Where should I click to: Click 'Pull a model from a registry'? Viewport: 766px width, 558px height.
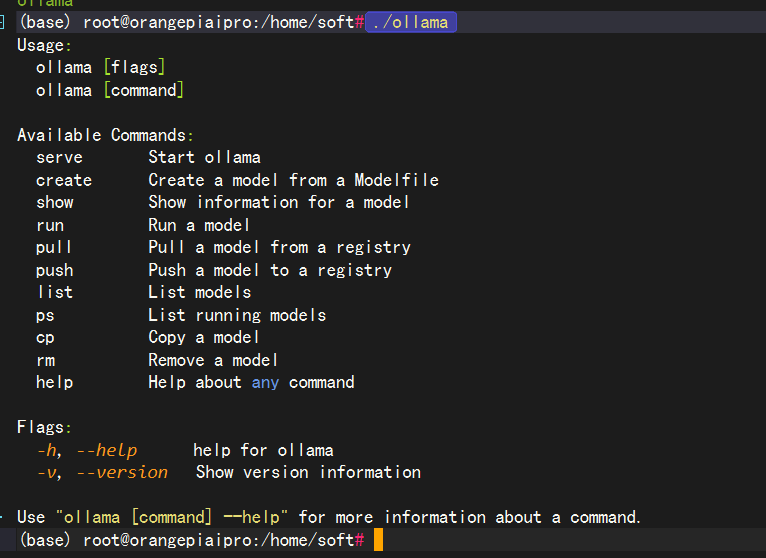[279, 247]
